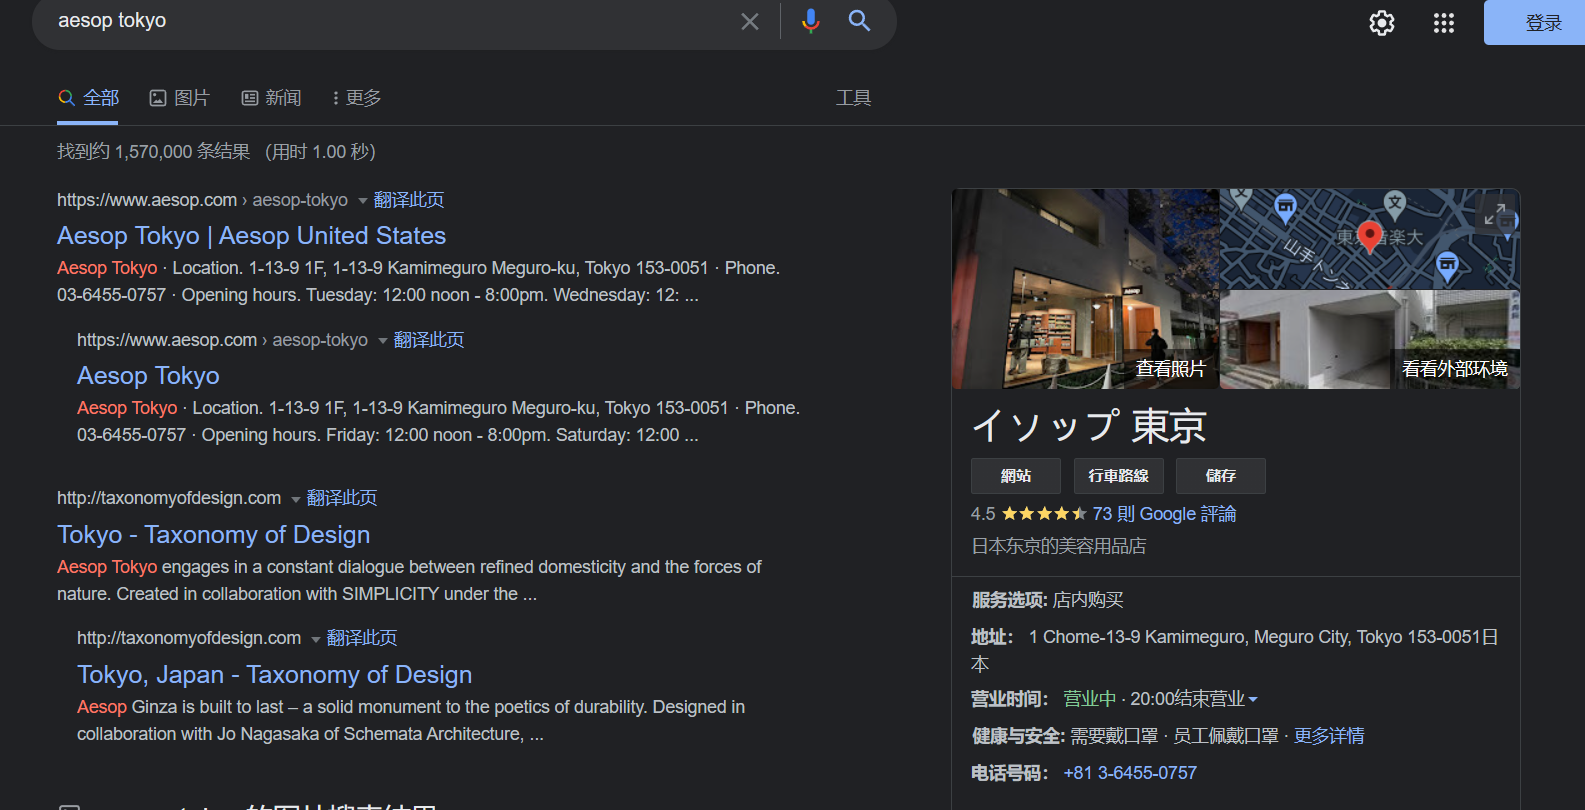Click the blue shopping marker at map bottom-right
Image resolution: width=1585 pixels, height=810 pixels.
[1447, 266]
